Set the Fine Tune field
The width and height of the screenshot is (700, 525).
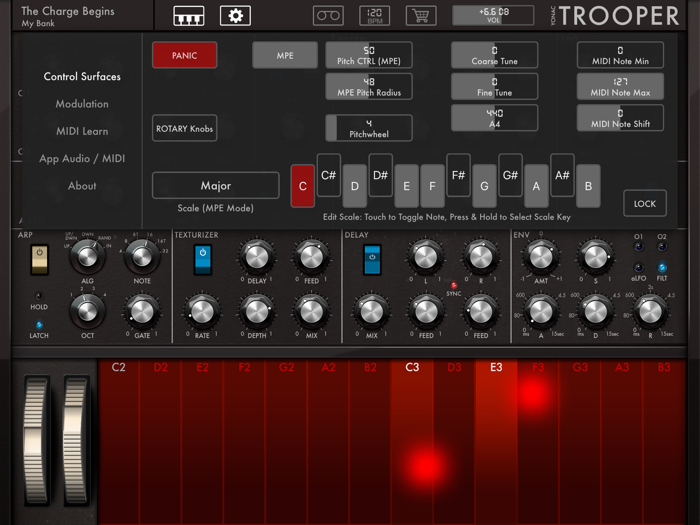click(x=495, y=87)
